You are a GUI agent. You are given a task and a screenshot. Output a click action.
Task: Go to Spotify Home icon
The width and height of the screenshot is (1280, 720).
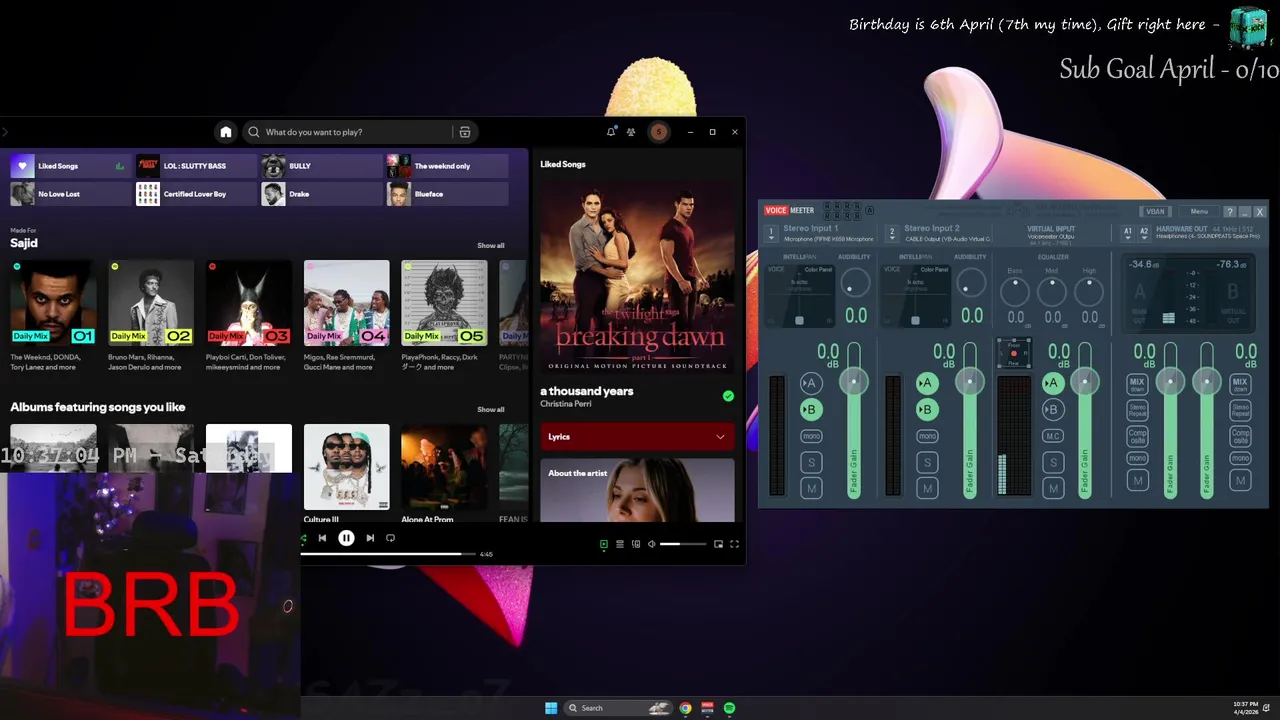click(x=226, y=132)
